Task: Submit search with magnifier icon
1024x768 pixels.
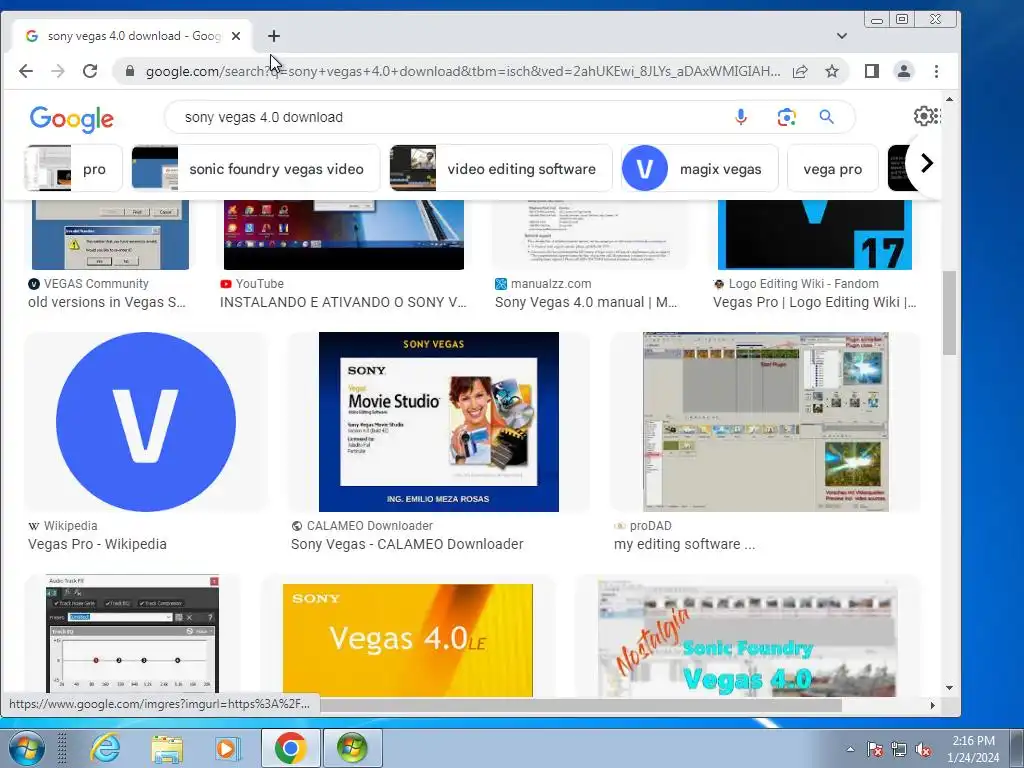Action: click(826, 117)
